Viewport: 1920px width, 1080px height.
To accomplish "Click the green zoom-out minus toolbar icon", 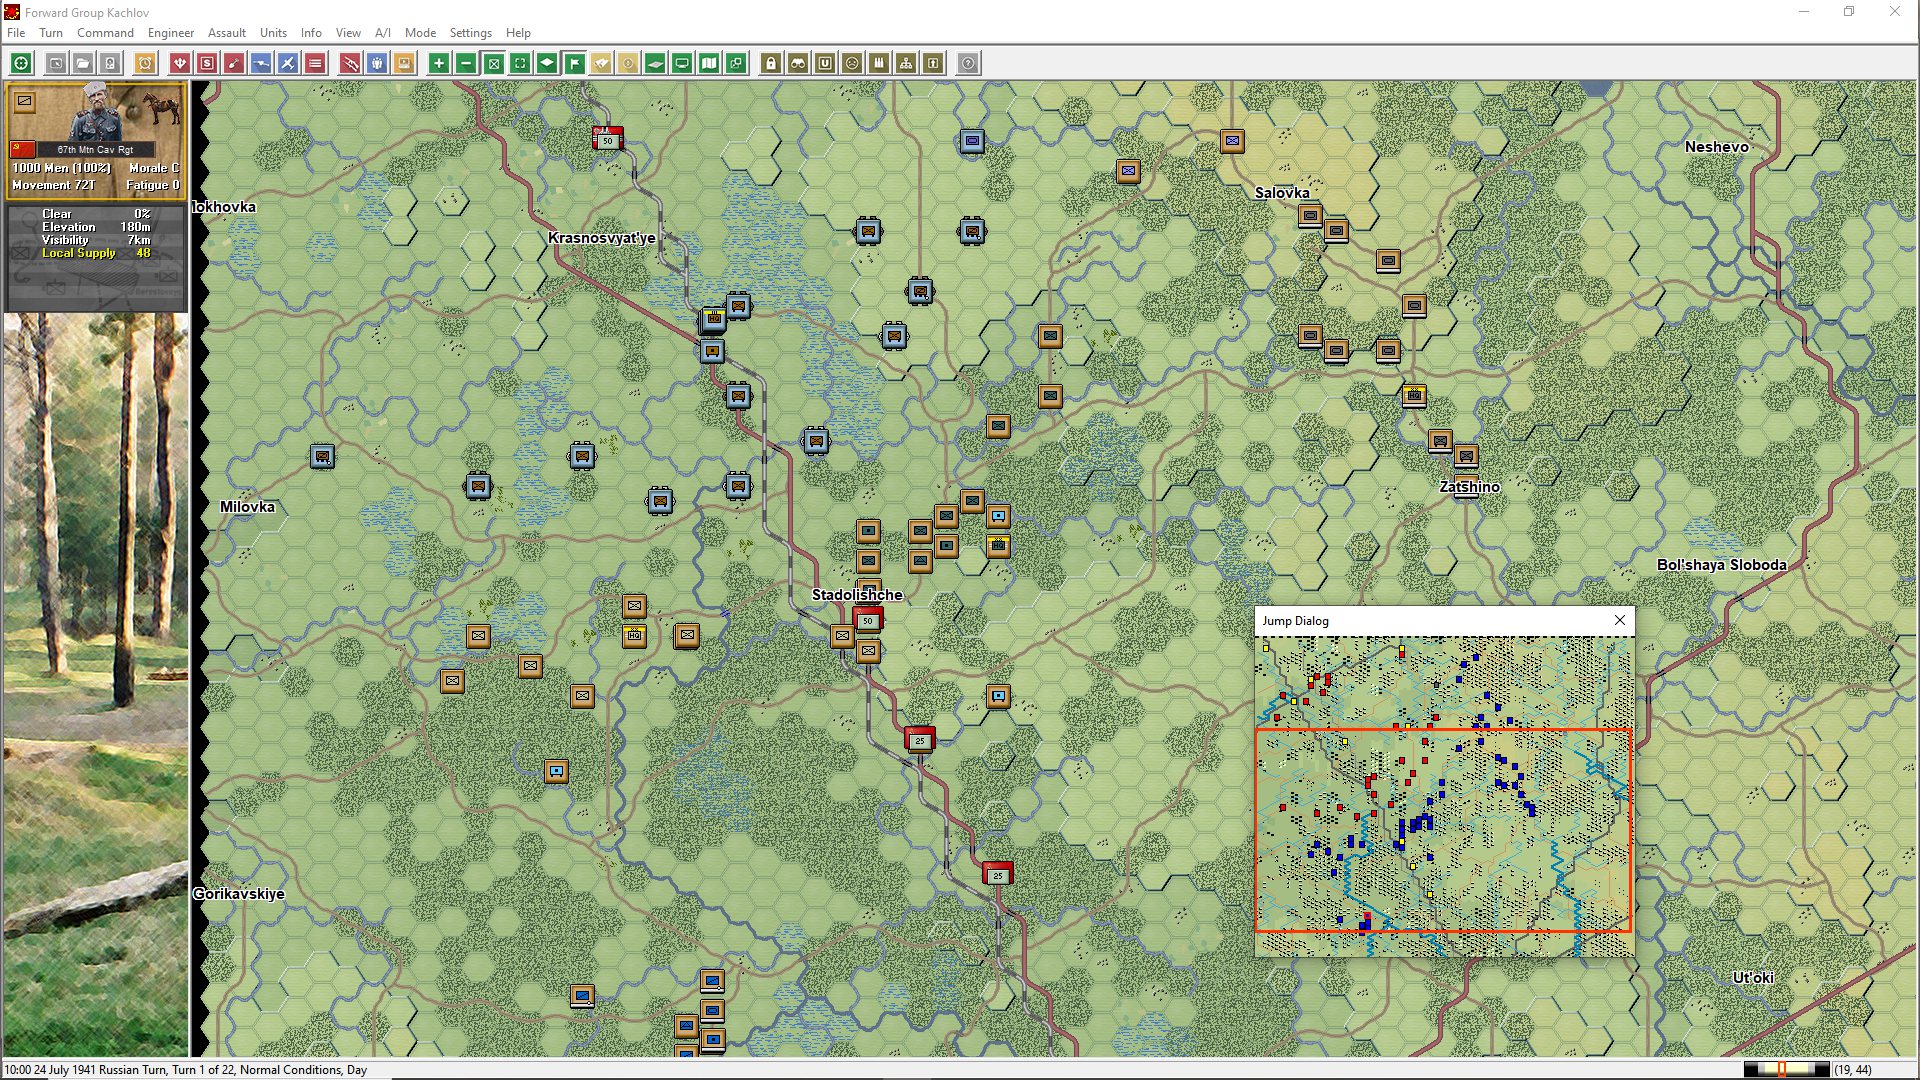I will tap(466, 63).
